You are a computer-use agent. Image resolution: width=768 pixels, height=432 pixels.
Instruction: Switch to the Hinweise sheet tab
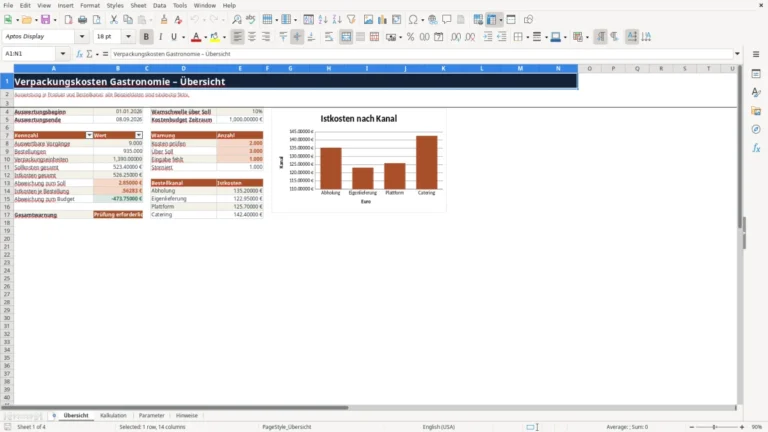click(x=187, y=415)
